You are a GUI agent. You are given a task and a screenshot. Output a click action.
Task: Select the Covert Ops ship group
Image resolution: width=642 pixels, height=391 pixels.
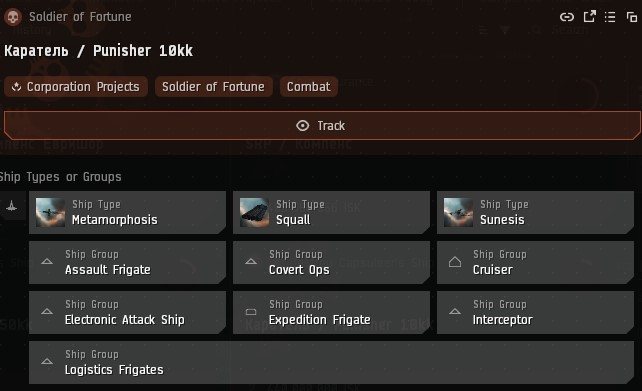coord(331,262)
